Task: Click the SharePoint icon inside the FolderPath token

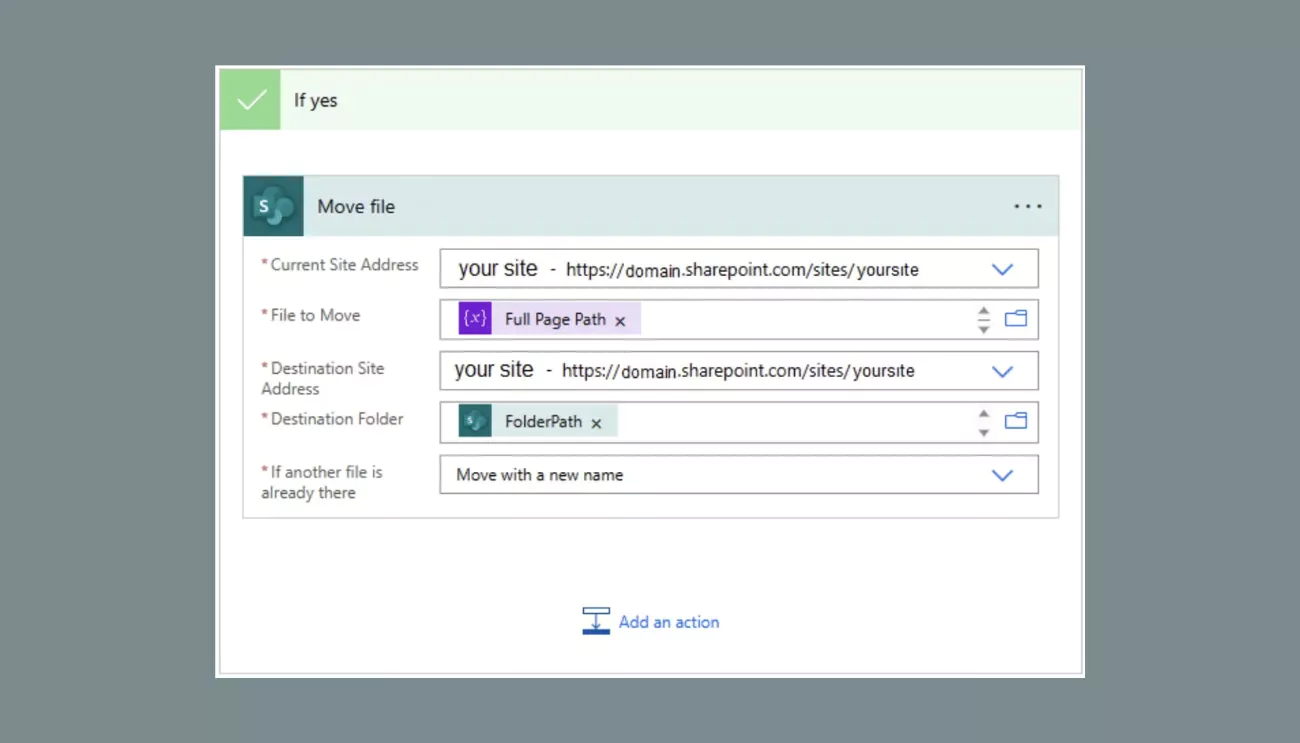Action: (x=474, y=421)
